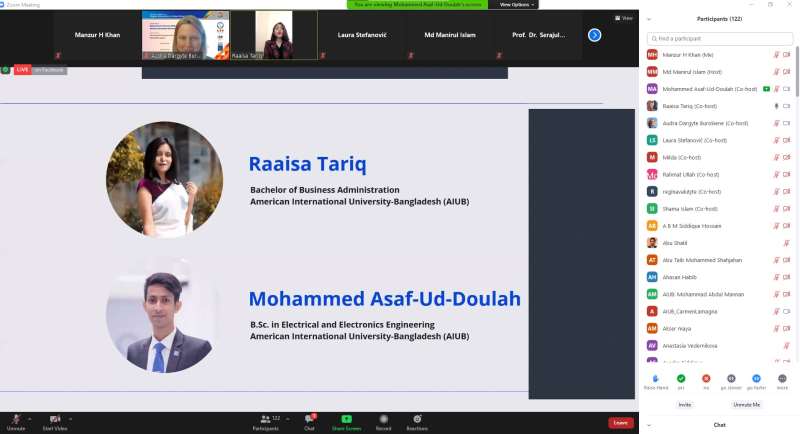Collapse the Chat panel chevron
The image size is (800, 434).
tap(649, 425)
